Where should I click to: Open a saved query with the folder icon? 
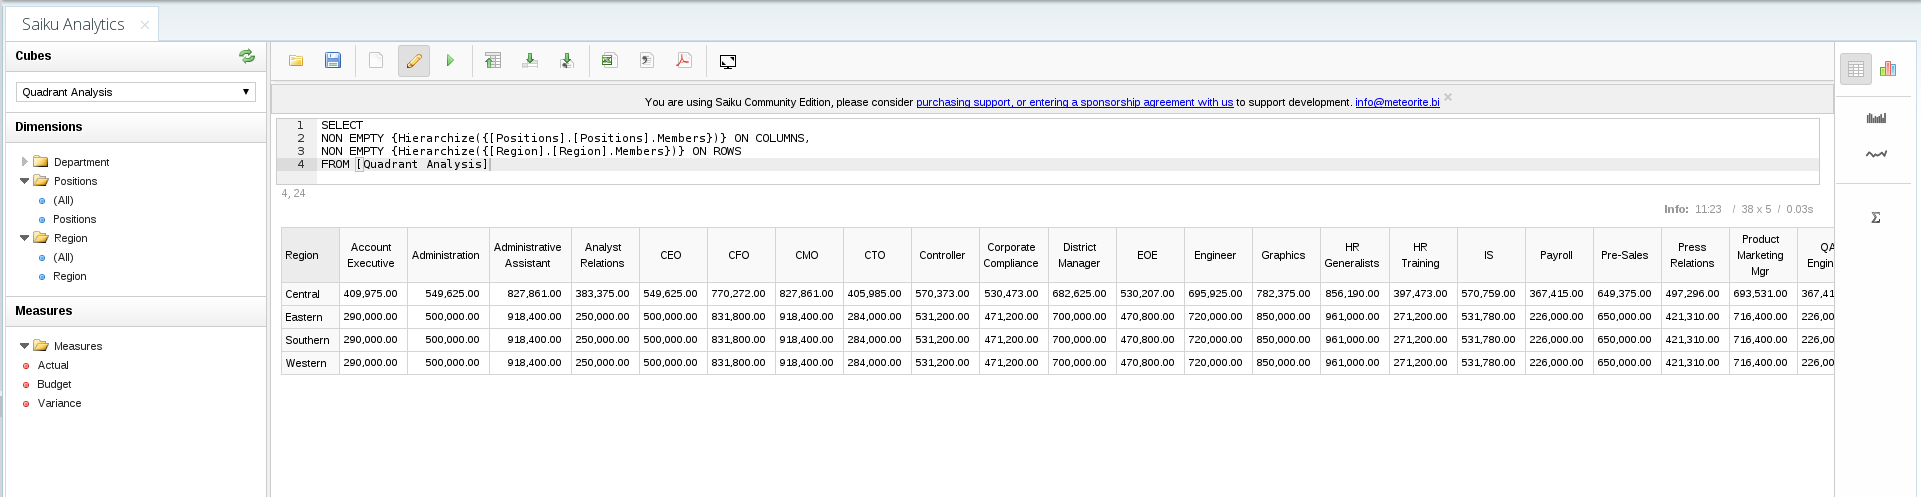pos(296,61)
